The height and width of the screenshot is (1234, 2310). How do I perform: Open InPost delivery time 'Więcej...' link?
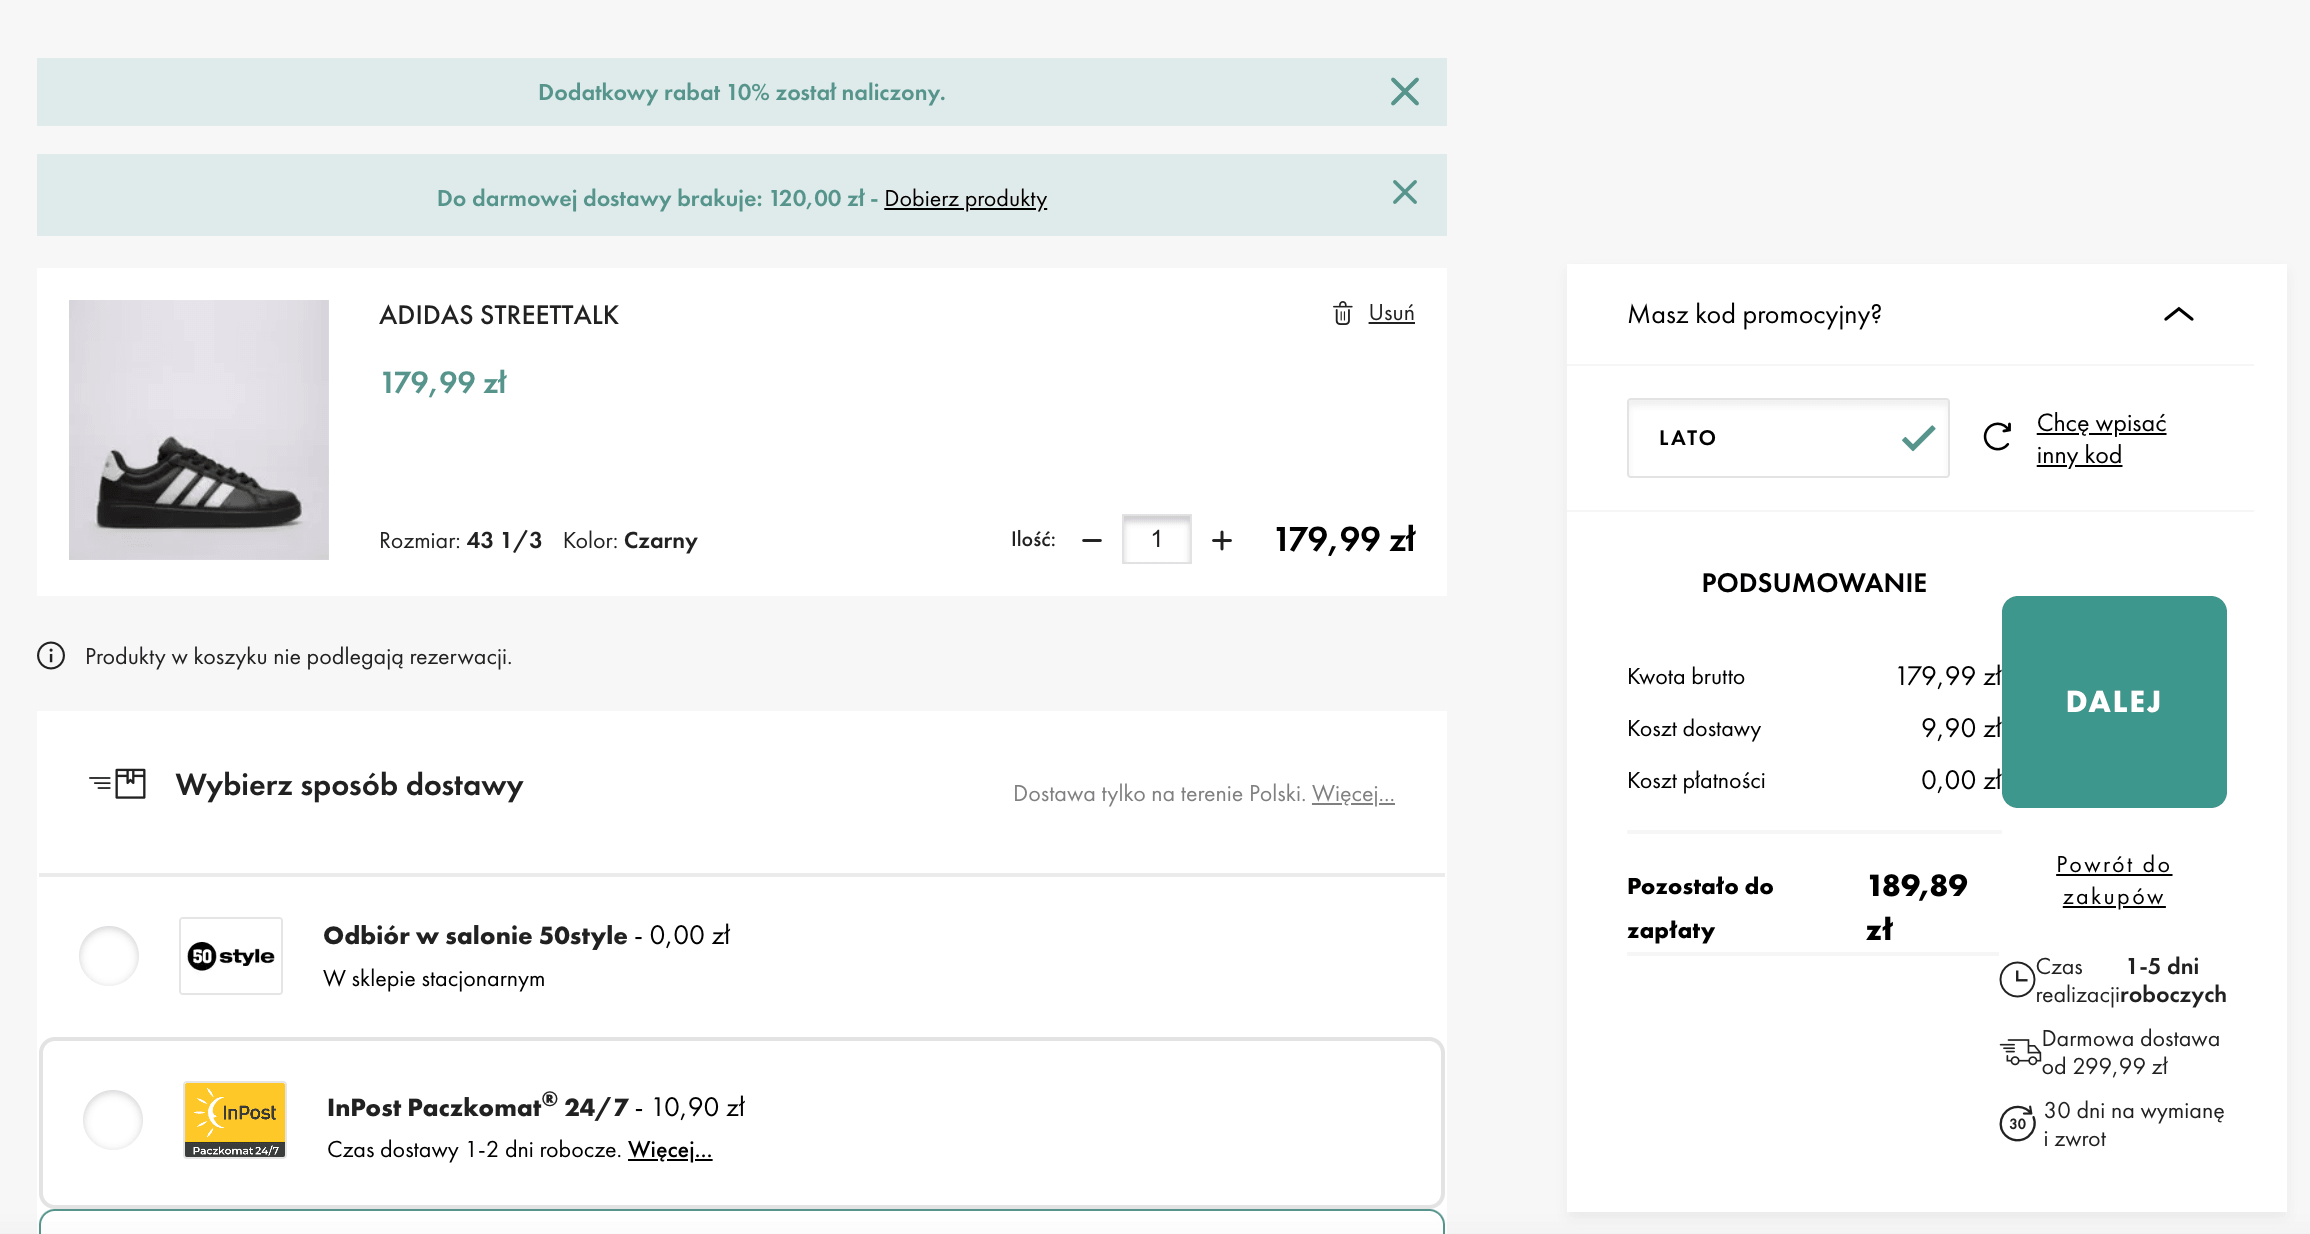pos(669,1150)
